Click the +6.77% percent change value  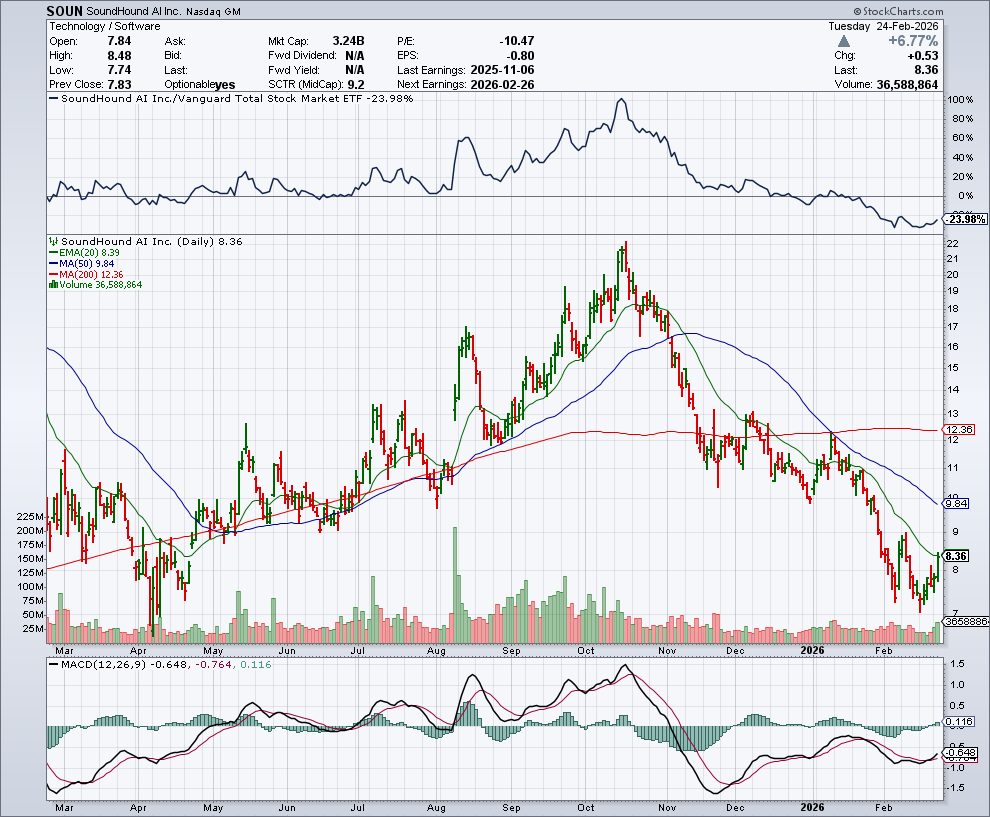(x=913, y=41)
